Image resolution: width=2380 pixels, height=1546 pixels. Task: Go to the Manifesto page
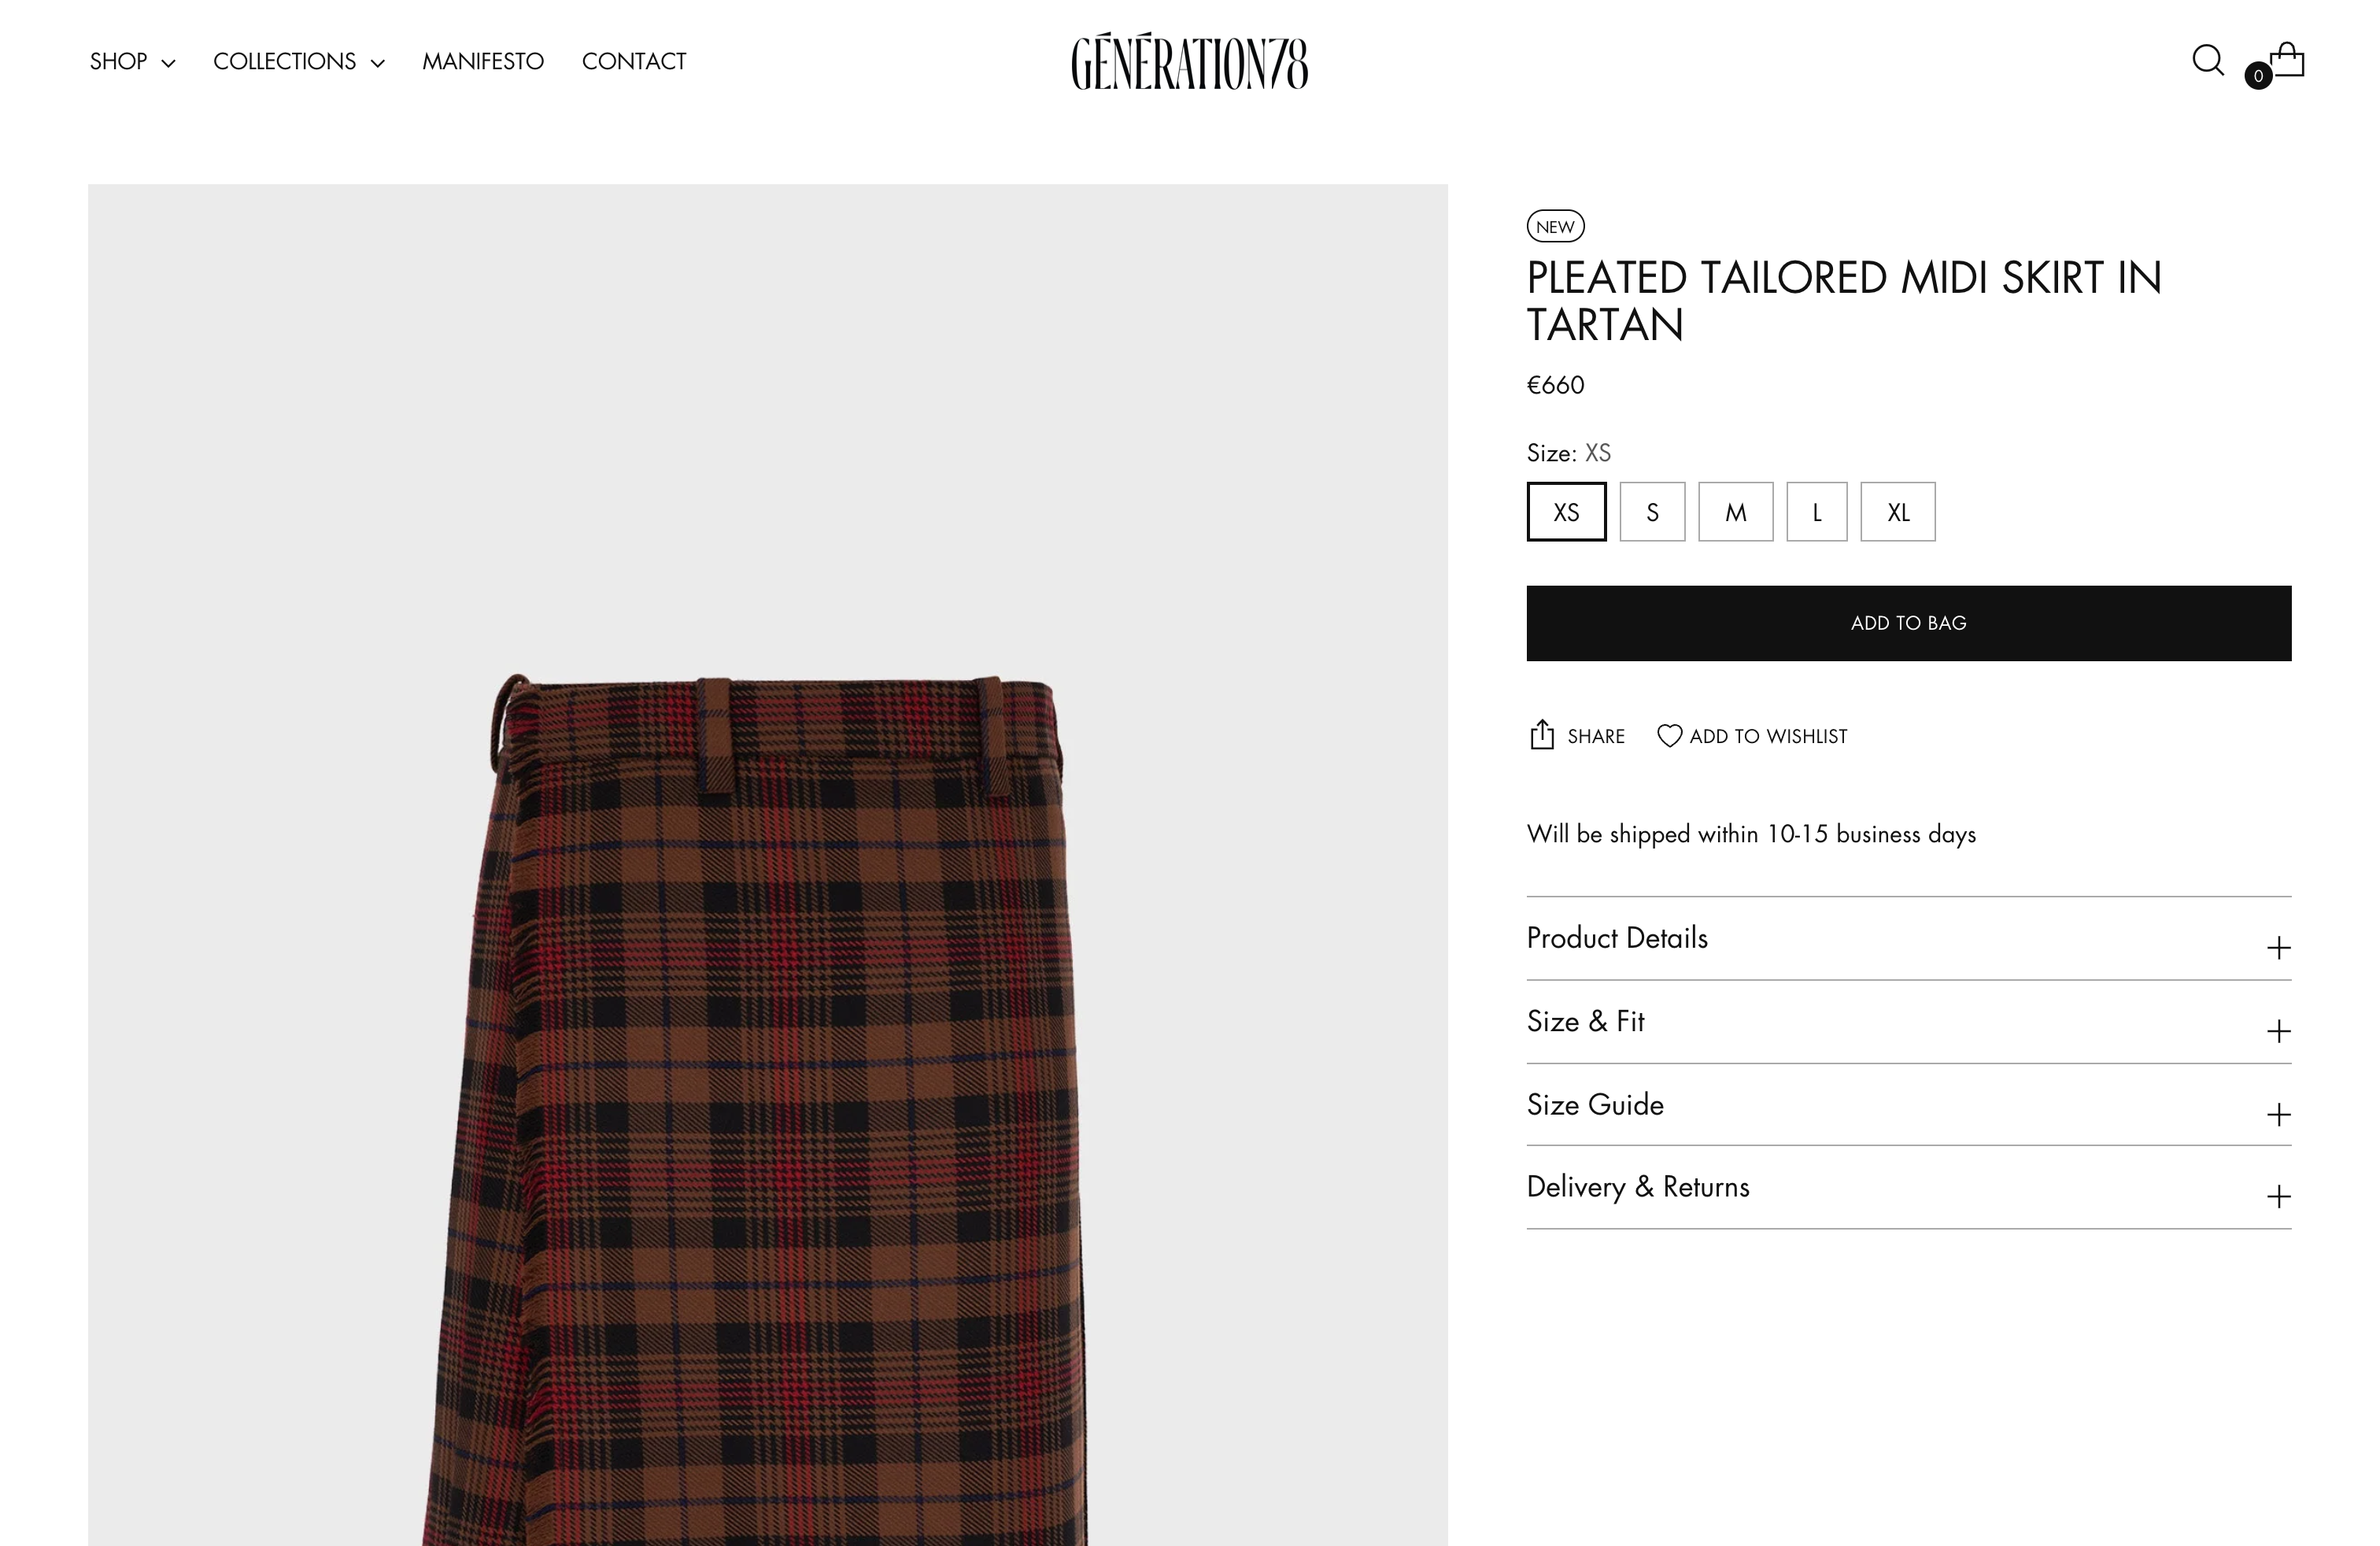(483, 62)
